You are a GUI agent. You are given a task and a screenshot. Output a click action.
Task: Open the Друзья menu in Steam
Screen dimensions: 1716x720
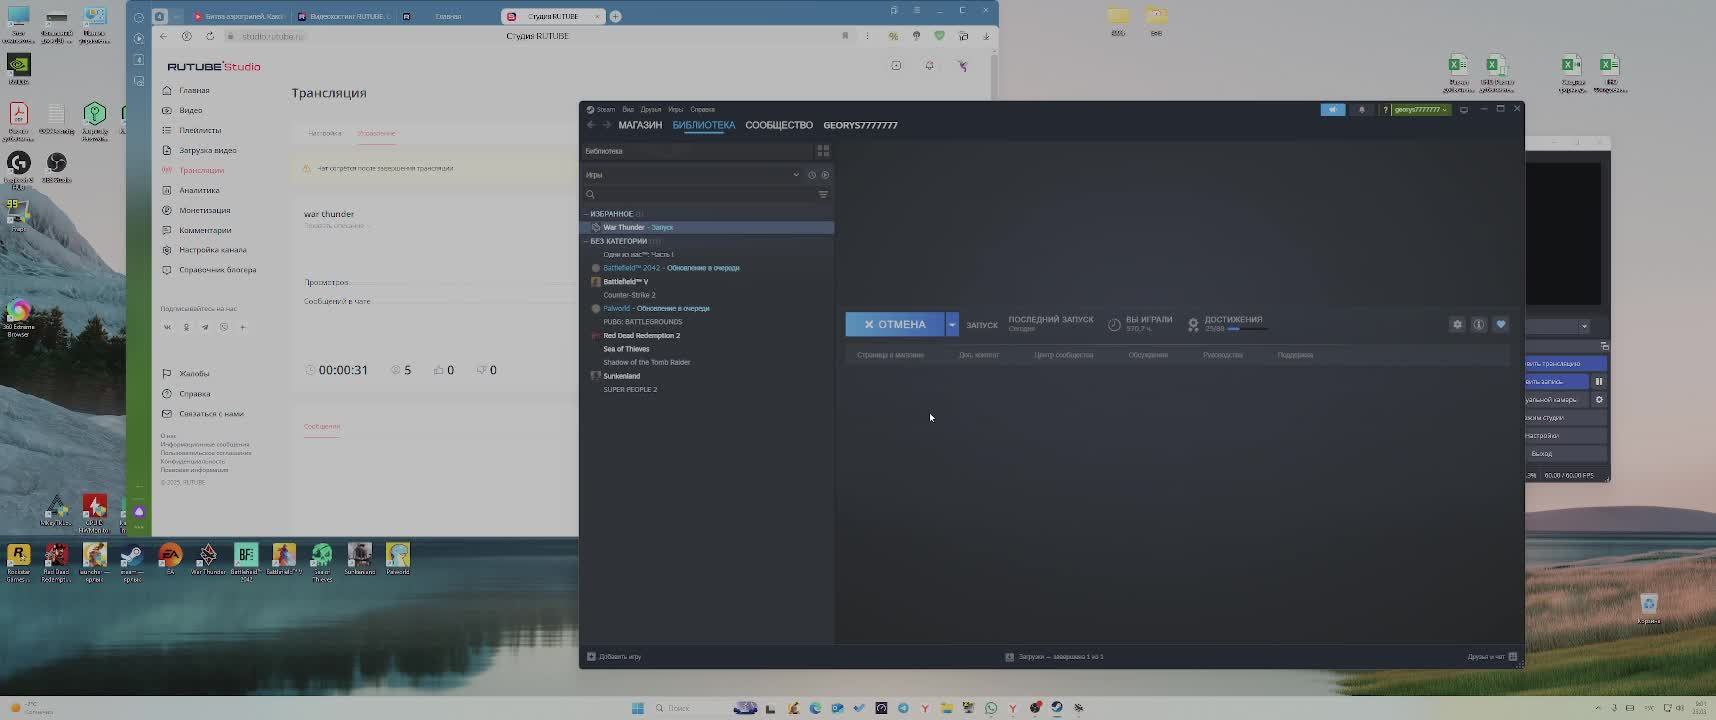(651, 110)
